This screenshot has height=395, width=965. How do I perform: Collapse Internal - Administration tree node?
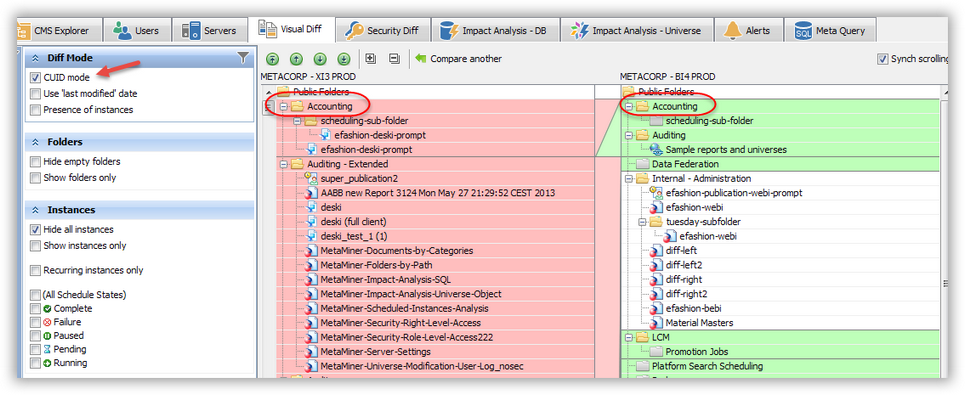(x=628, y=178)
